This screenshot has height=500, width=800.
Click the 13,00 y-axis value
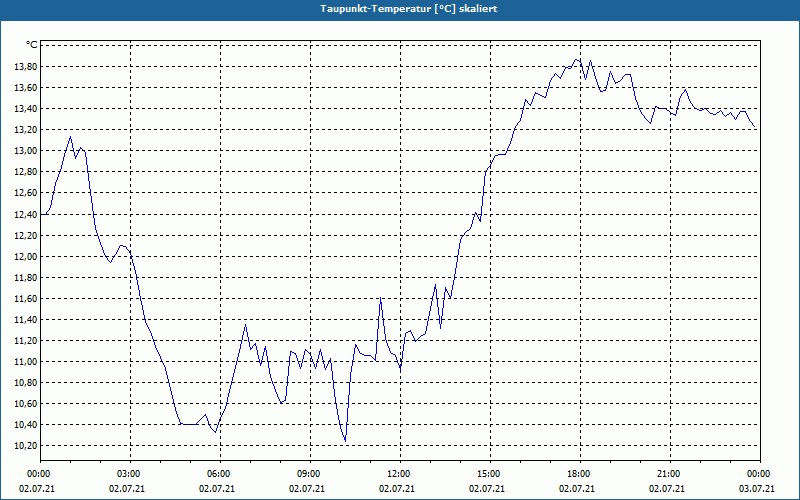[25, 151]
